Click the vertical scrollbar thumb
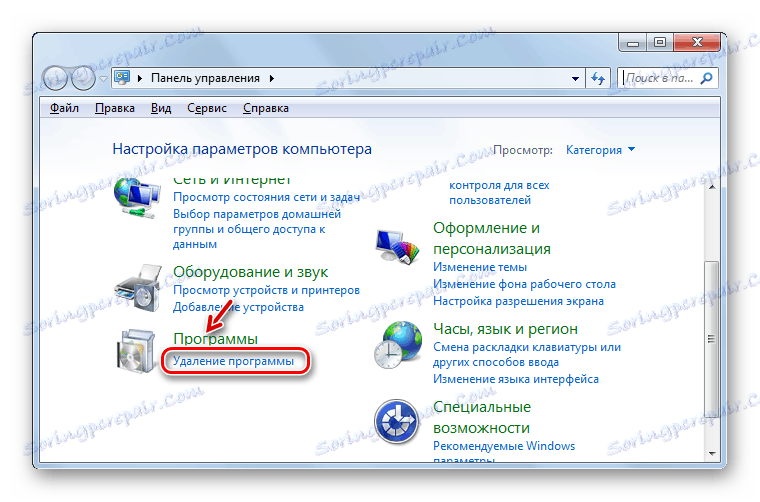 711,338
